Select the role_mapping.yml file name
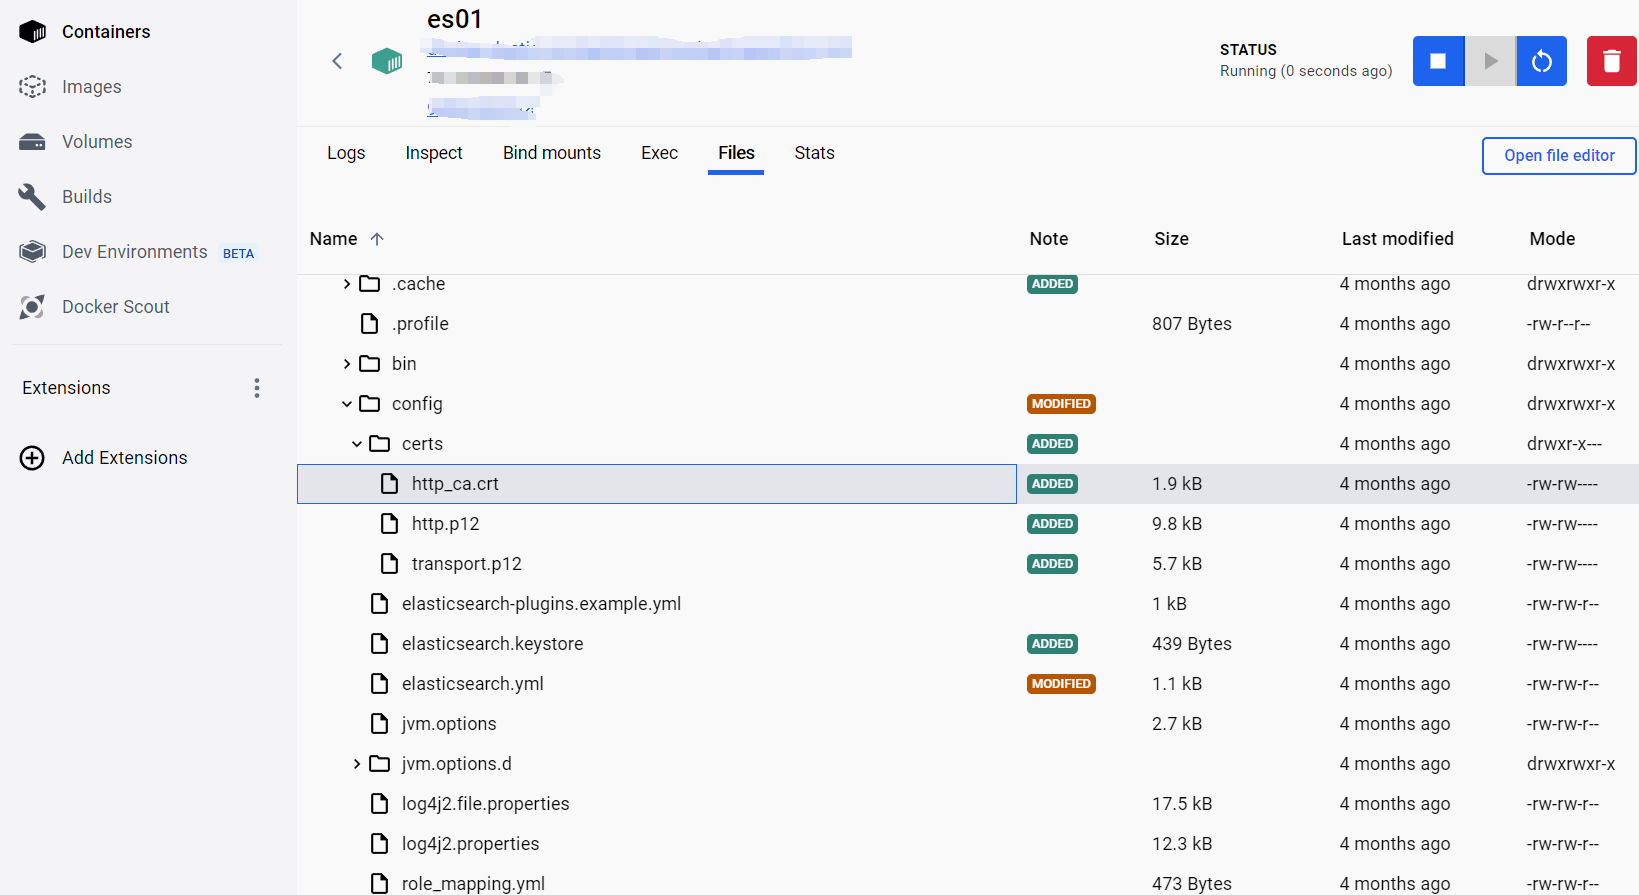This screenshot has width=1639, height=895. tap(474, 884)
